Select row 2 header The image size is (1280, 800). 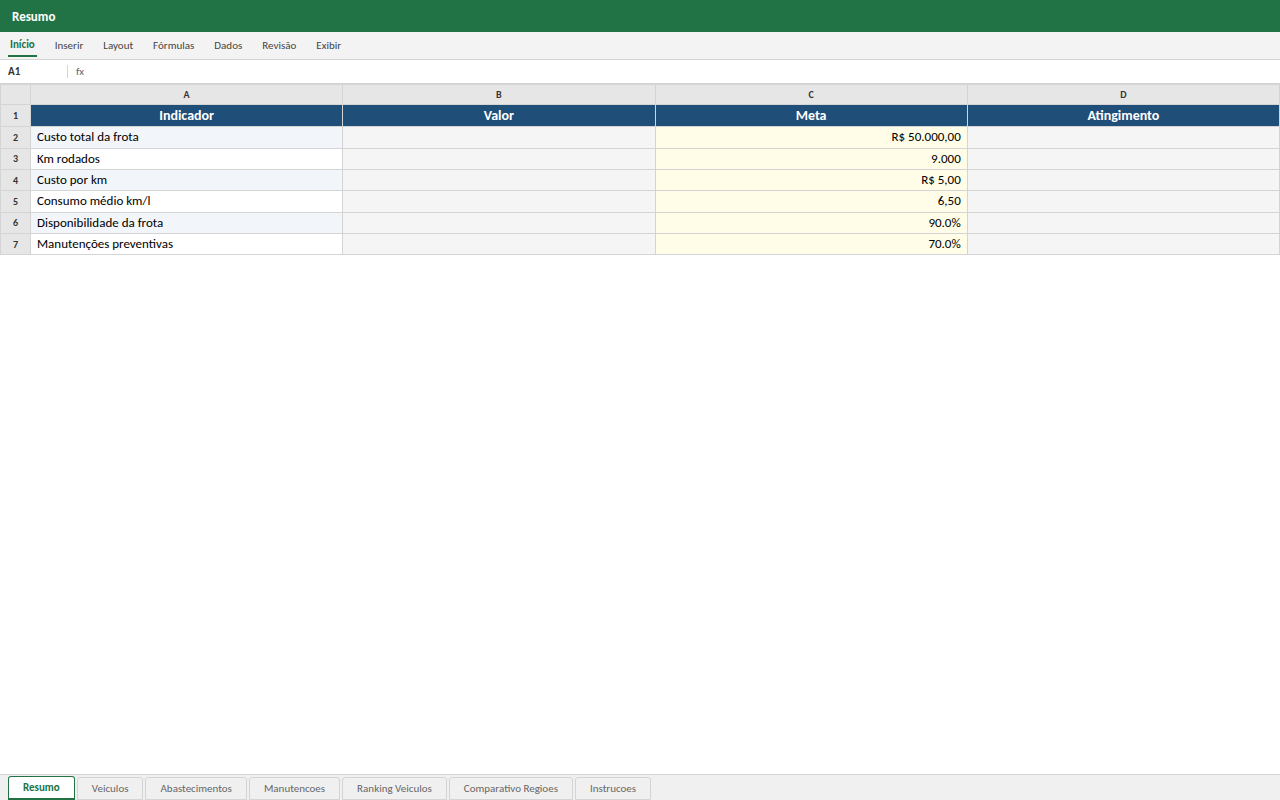point(15,137)
